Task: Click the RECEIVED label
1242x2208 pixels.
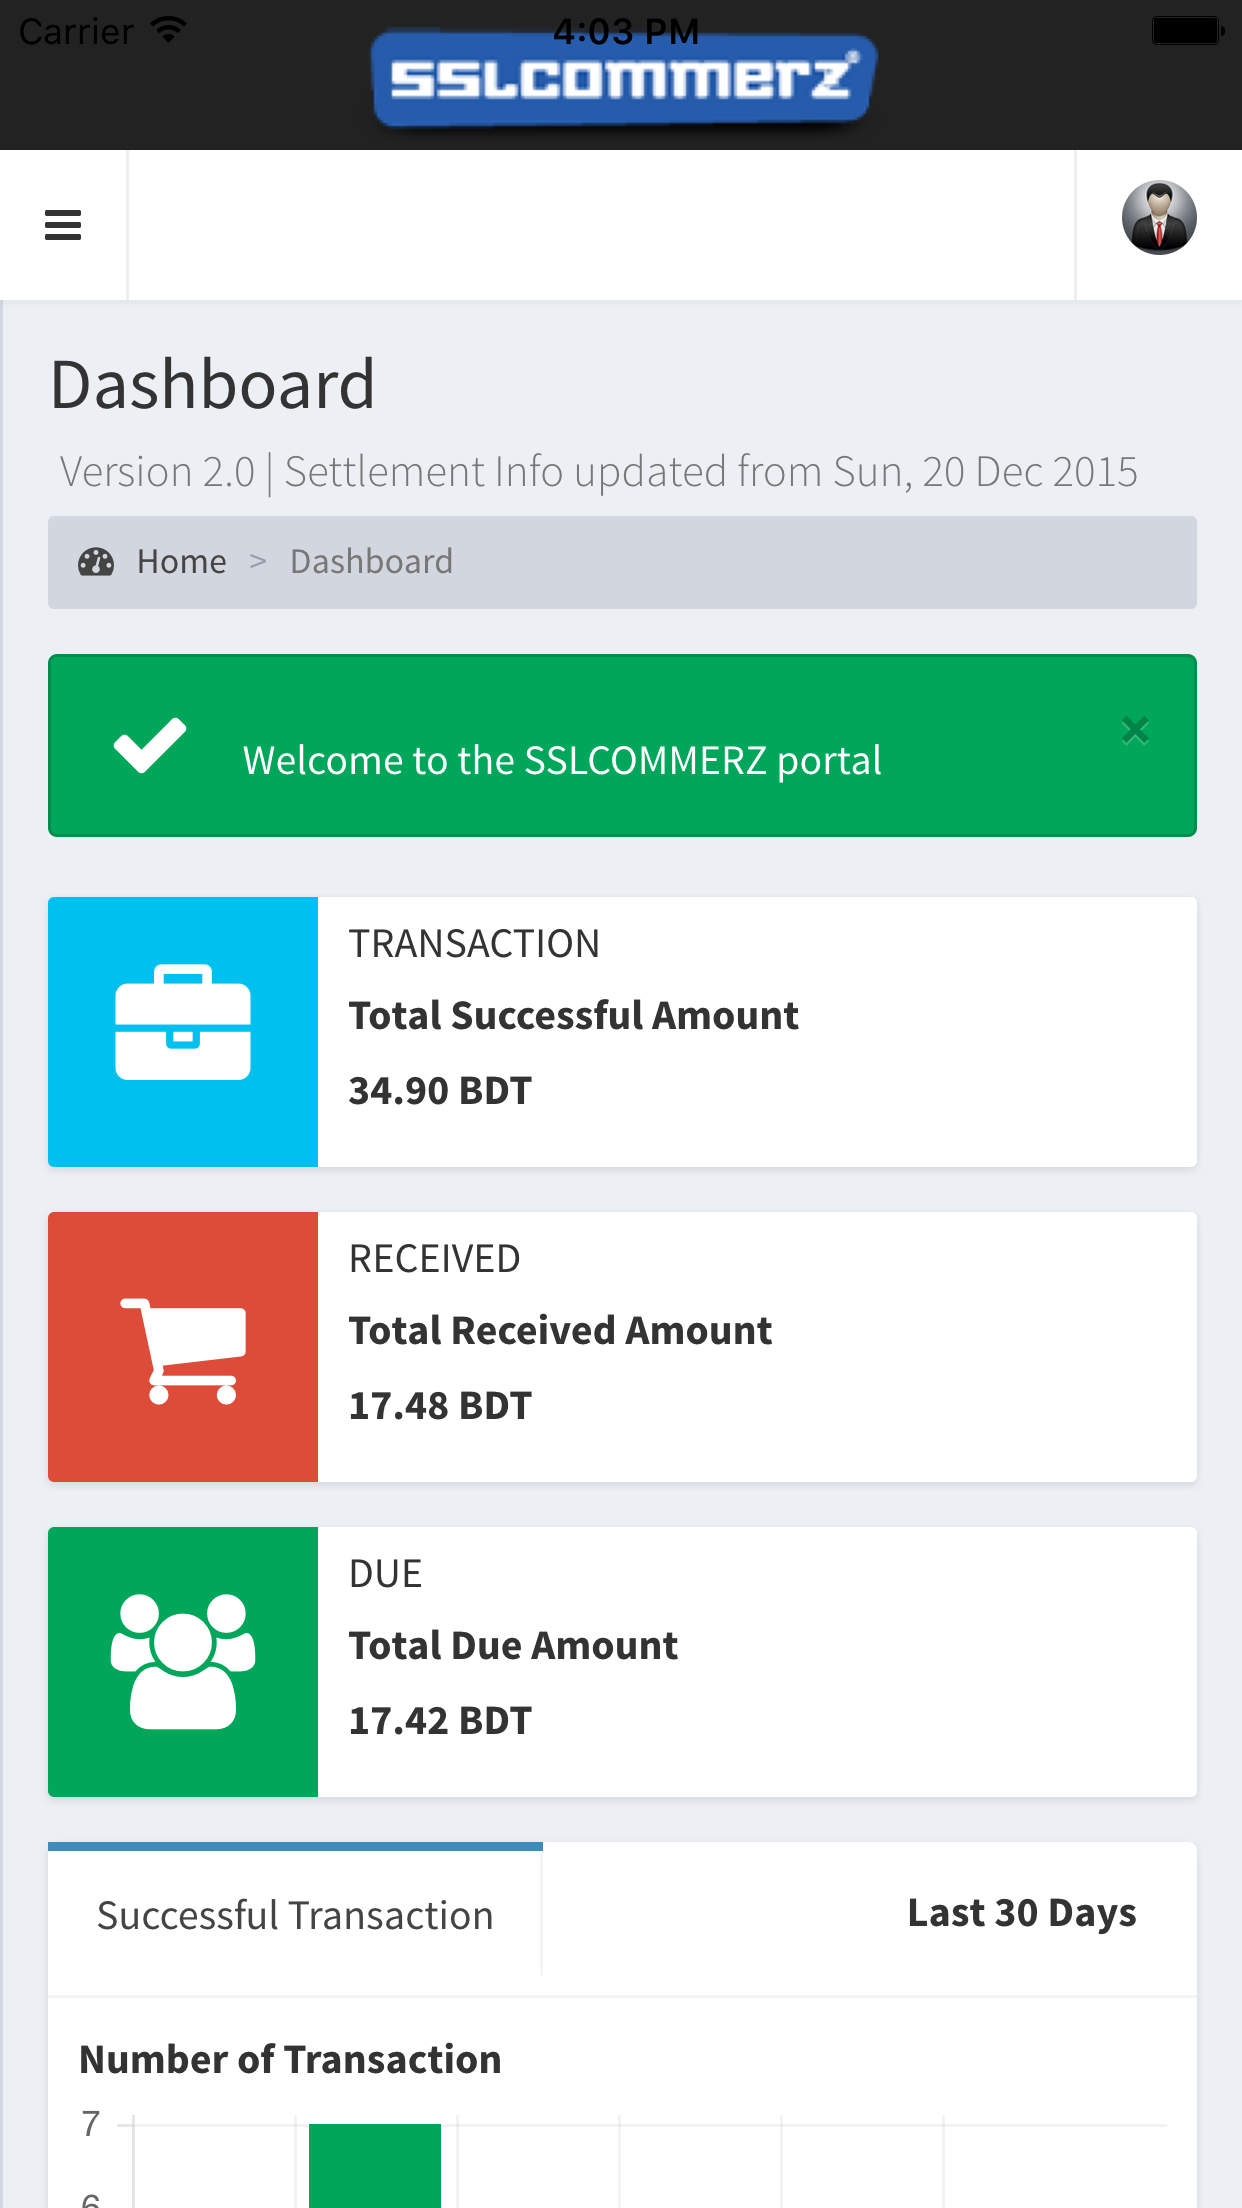Action: [x=434, y=1259]
